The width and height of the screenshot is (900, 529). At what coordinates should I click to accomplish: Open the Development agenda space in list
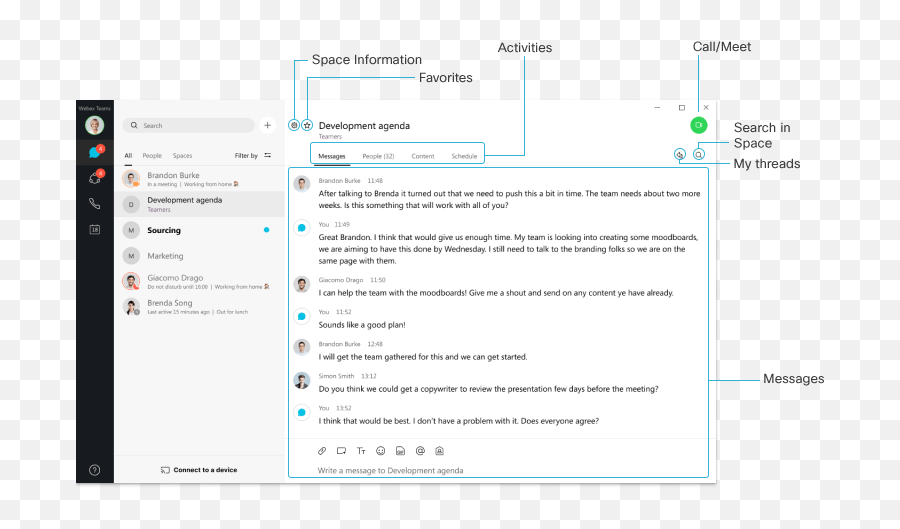point(200,204)
